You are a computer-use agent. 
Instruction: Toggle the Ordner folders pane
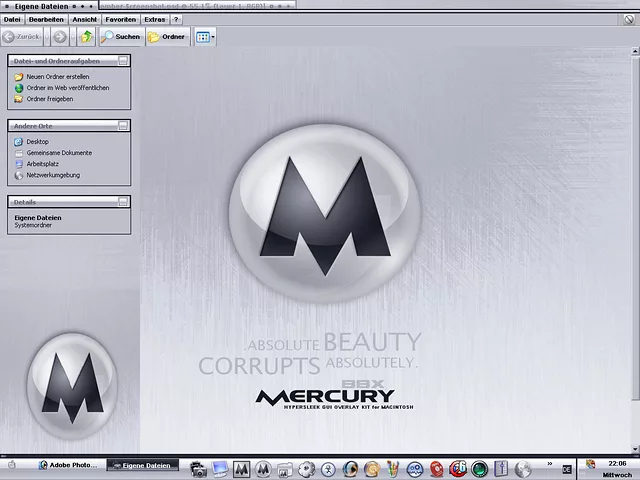167,37
